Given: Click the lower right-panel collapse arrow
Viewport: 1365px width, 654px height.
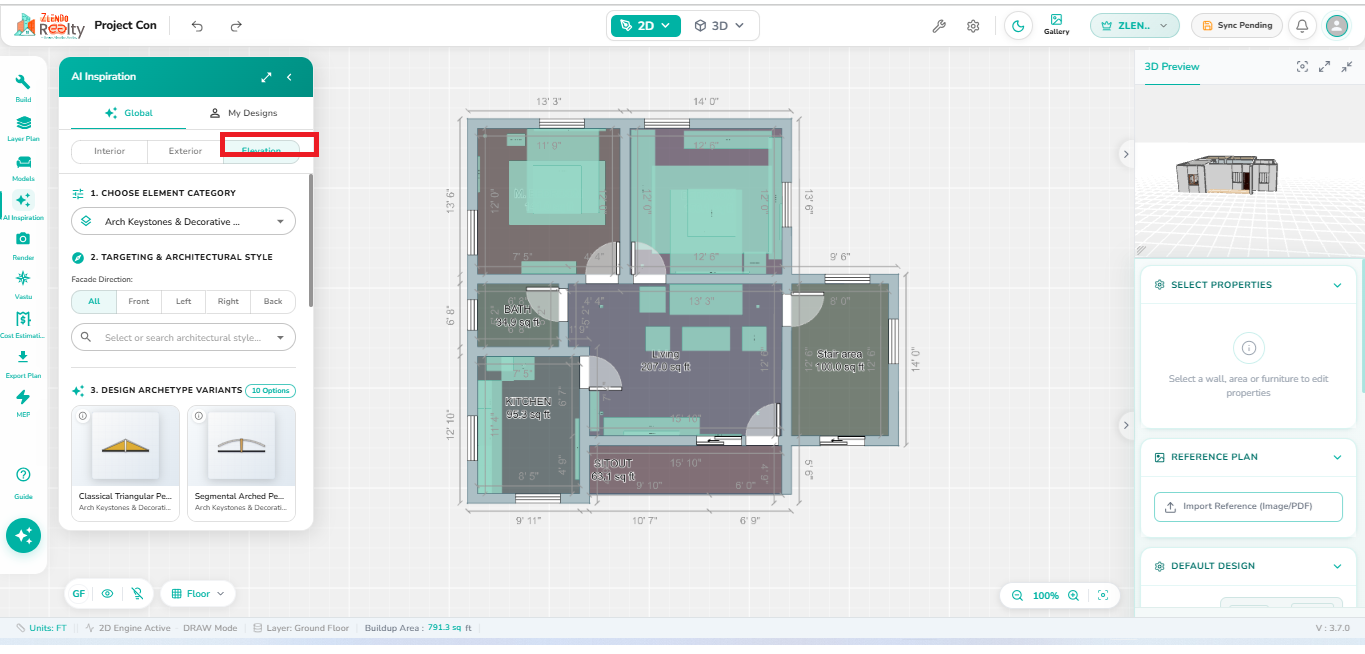Looking at the screenshot, I should click(x=1126, y=425).
